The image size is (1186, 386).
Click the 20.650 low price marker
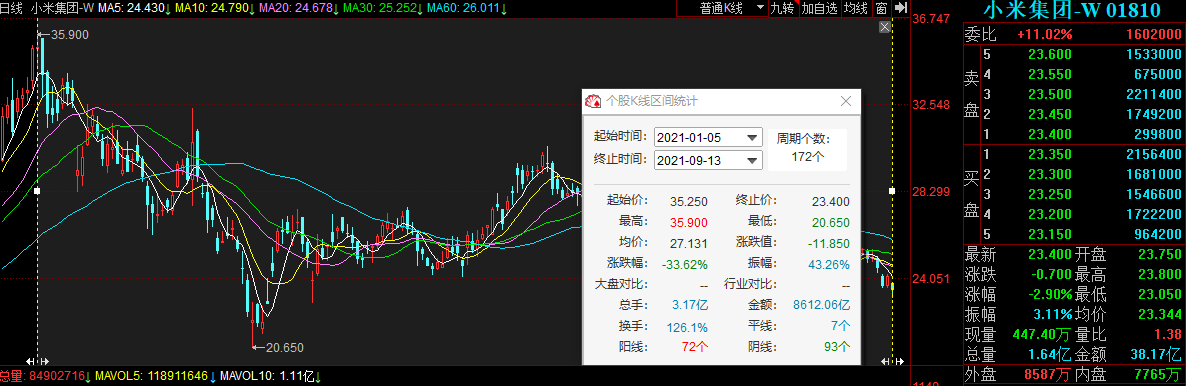click(278, 348)
